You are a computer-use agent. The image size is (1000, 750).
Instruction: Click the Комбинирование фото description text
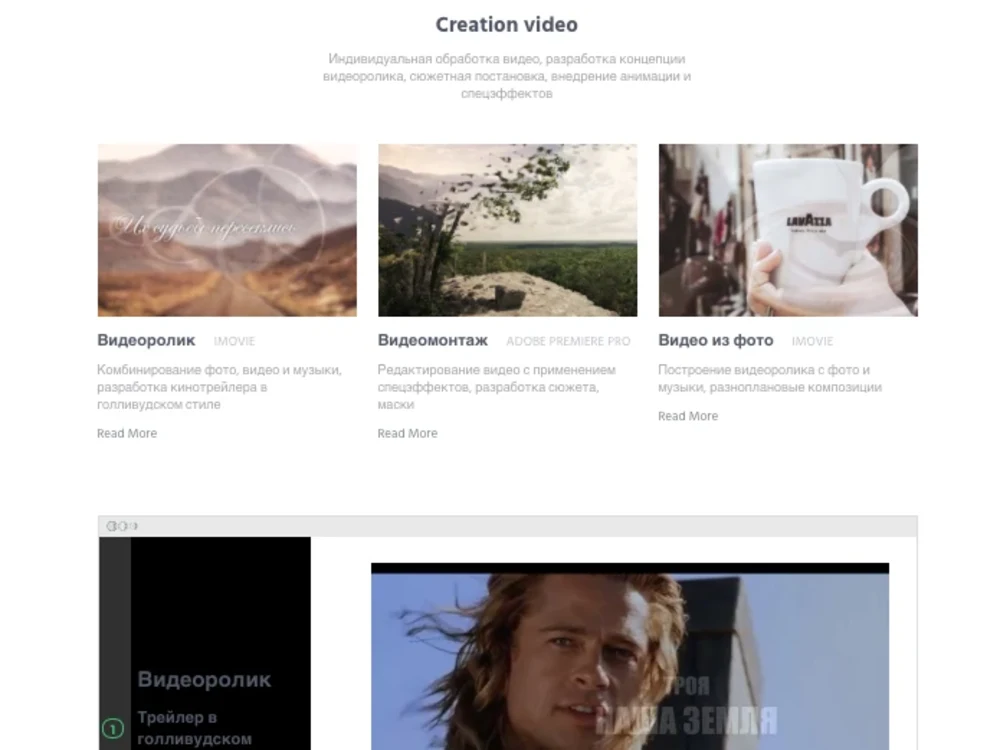pyautogui.click(x=219, y=387)
